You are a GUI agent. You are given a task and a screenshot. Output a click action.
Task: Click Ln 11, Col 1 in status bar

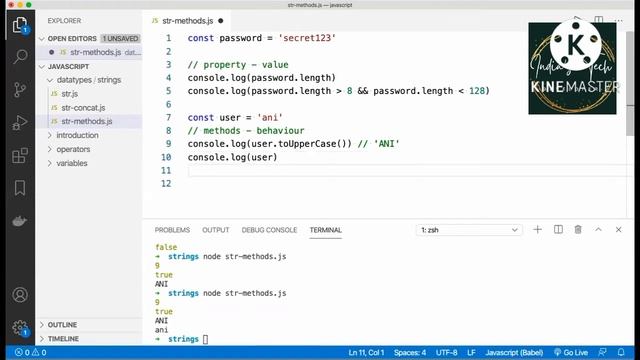[x=366, y=353]
